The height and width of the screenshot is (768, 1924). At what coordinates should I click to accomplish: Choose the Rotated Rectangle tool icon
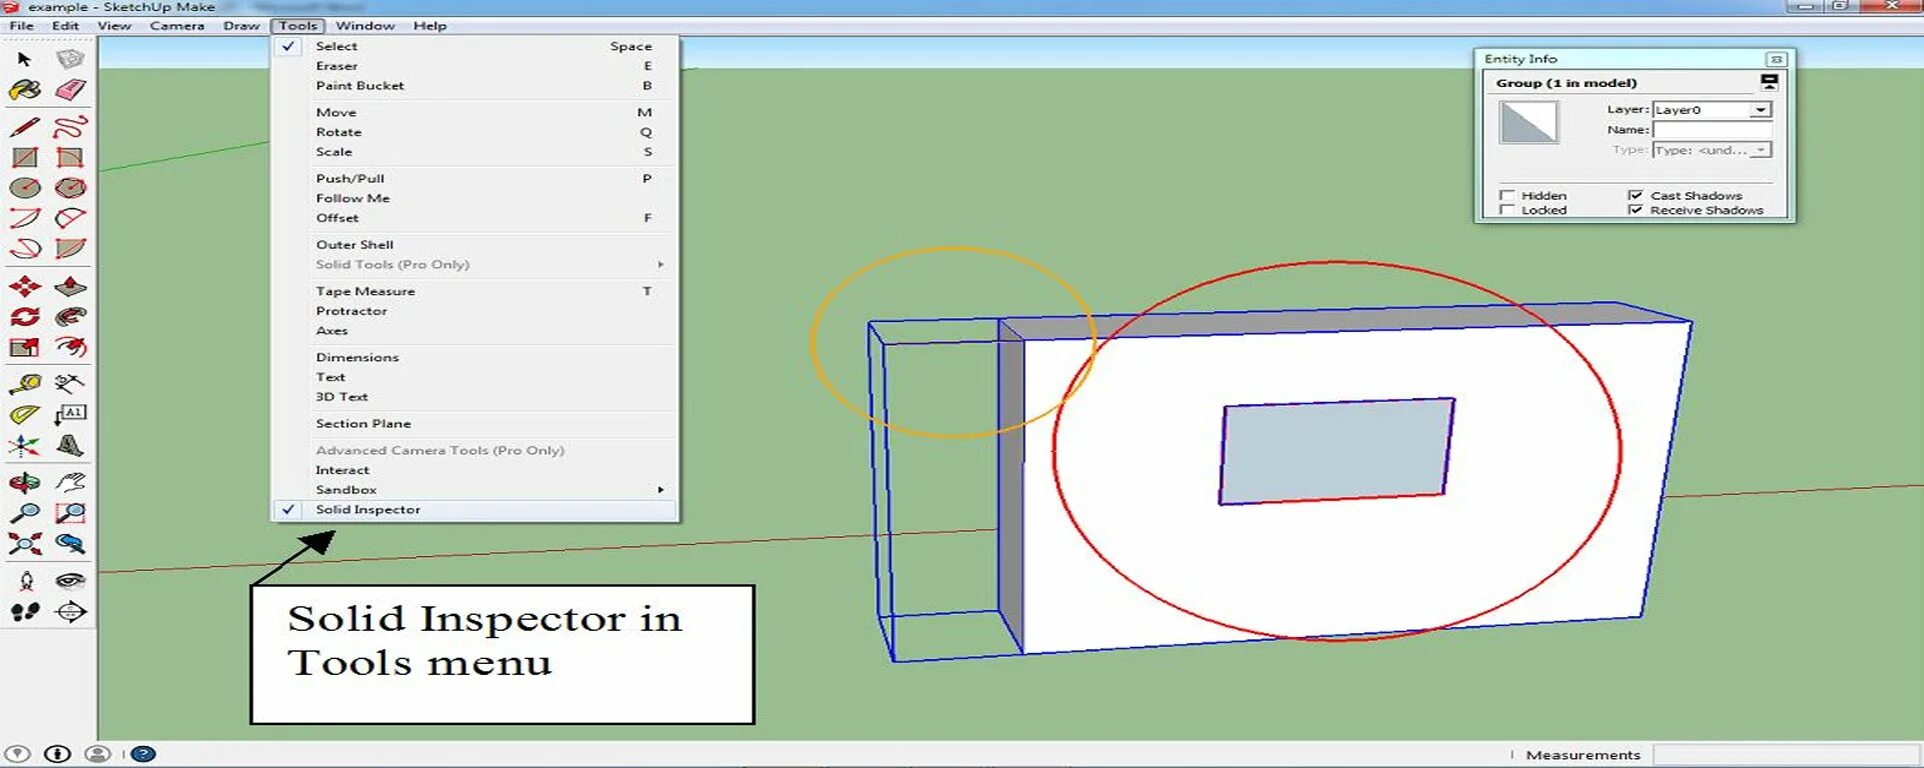(70, 157)
